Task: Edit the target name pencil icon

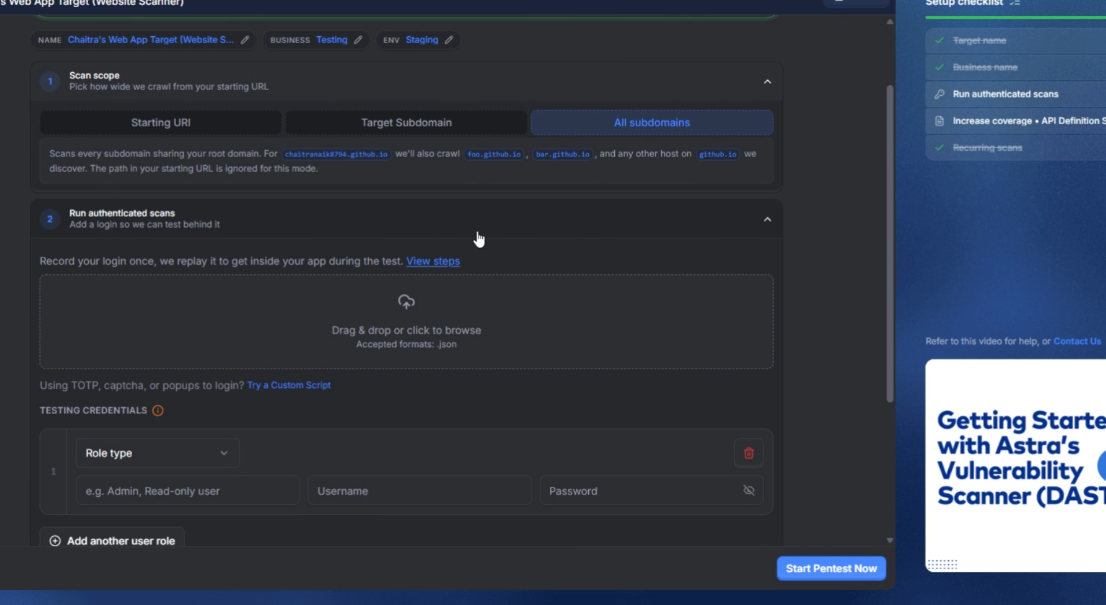Action: (245, 40)
